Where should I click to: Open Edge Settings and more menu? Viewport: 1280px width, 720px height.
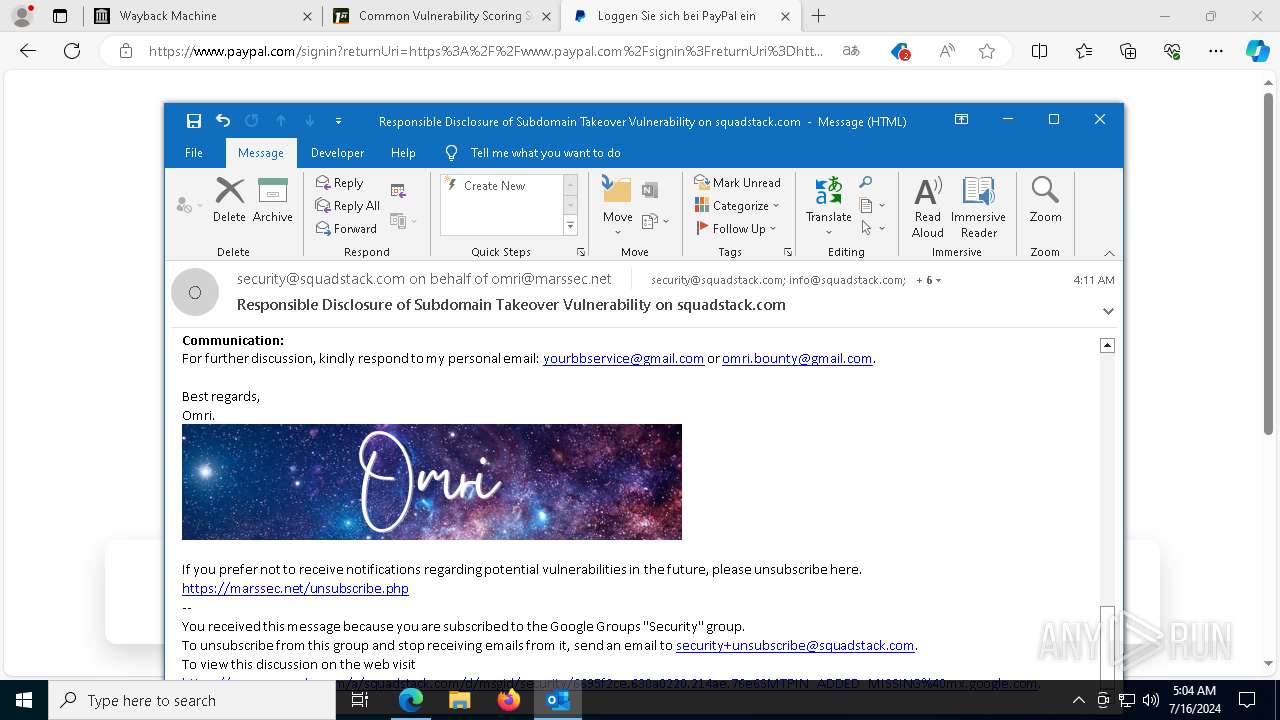[x=1215, y=51]
